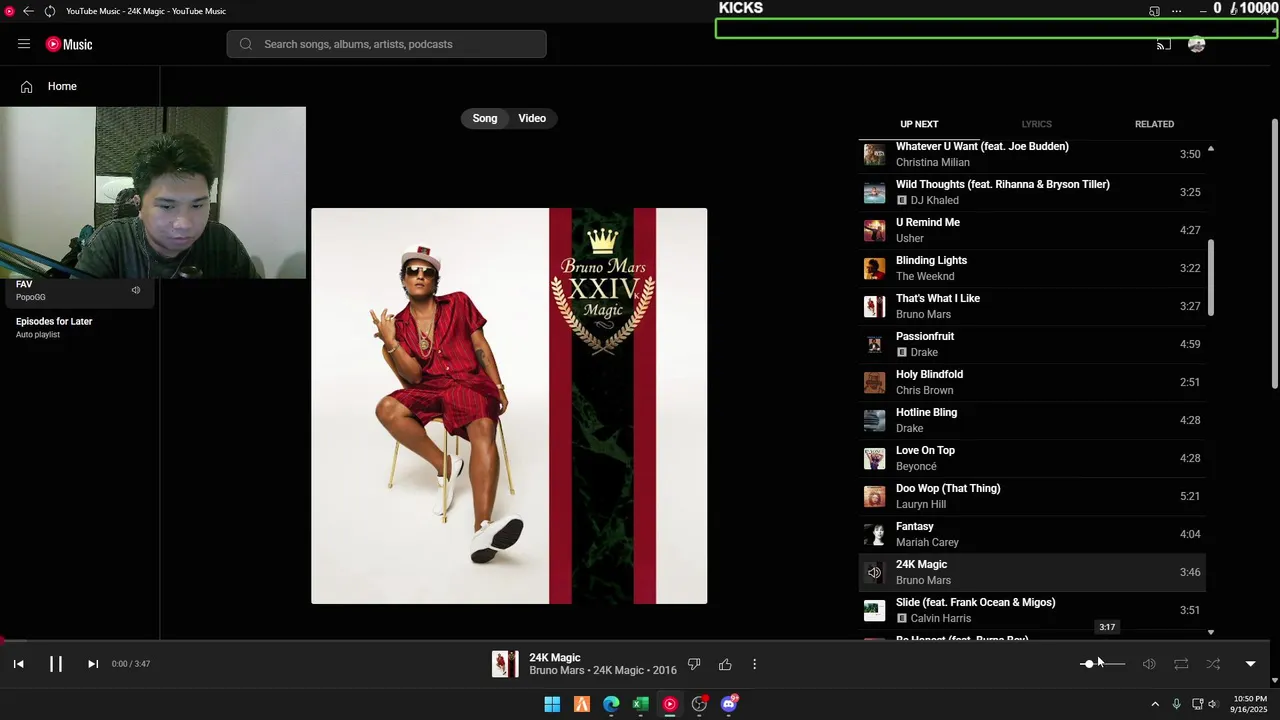Screen dimensions: 1280x720
Task: Open the app's three-dot title bar menu
Action: click(1176, 11)
